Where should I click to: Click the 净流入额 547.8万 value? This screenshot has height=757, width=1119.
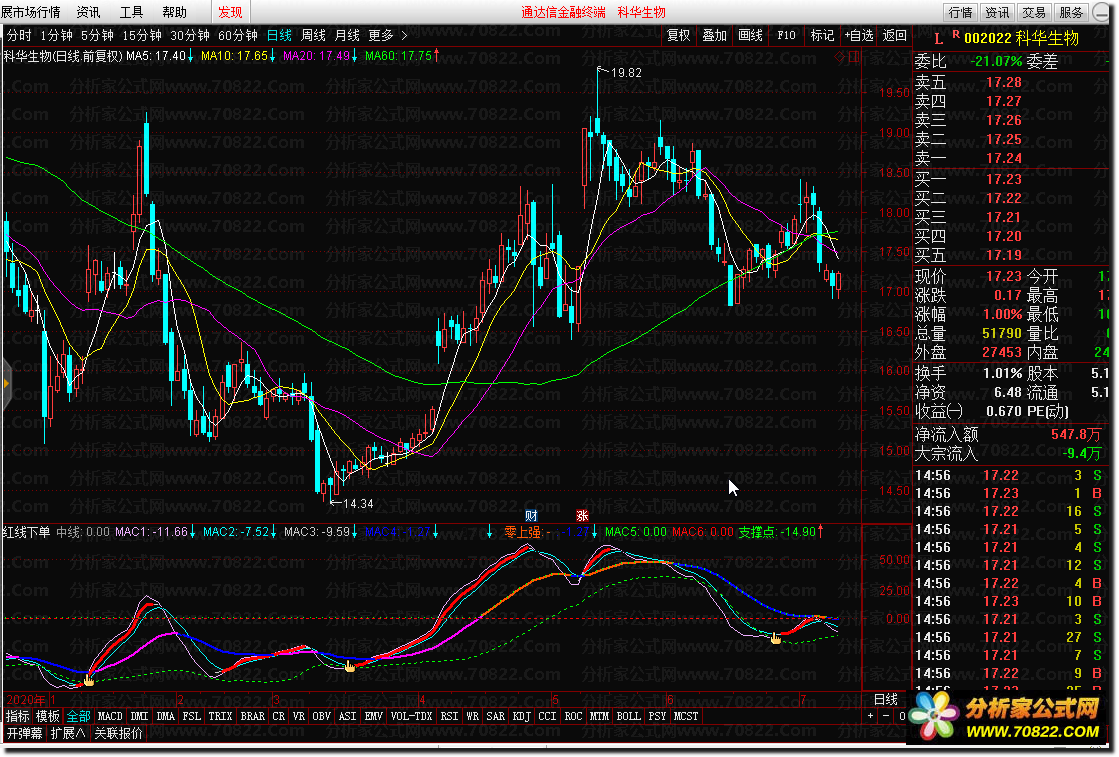[1076, 435]
